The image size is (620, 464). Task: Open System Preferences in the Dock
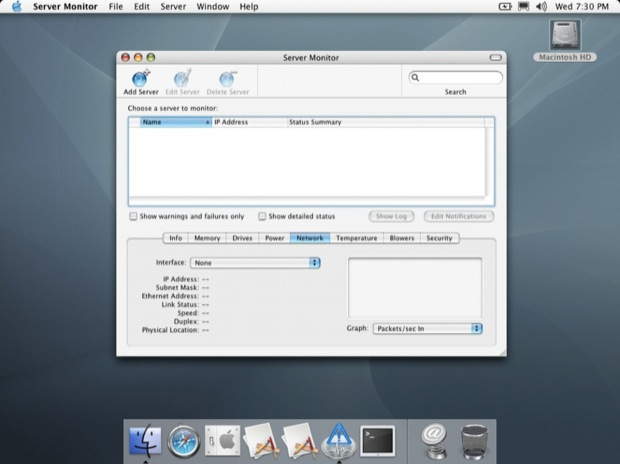pyautogui.click(x=222, y=441)
